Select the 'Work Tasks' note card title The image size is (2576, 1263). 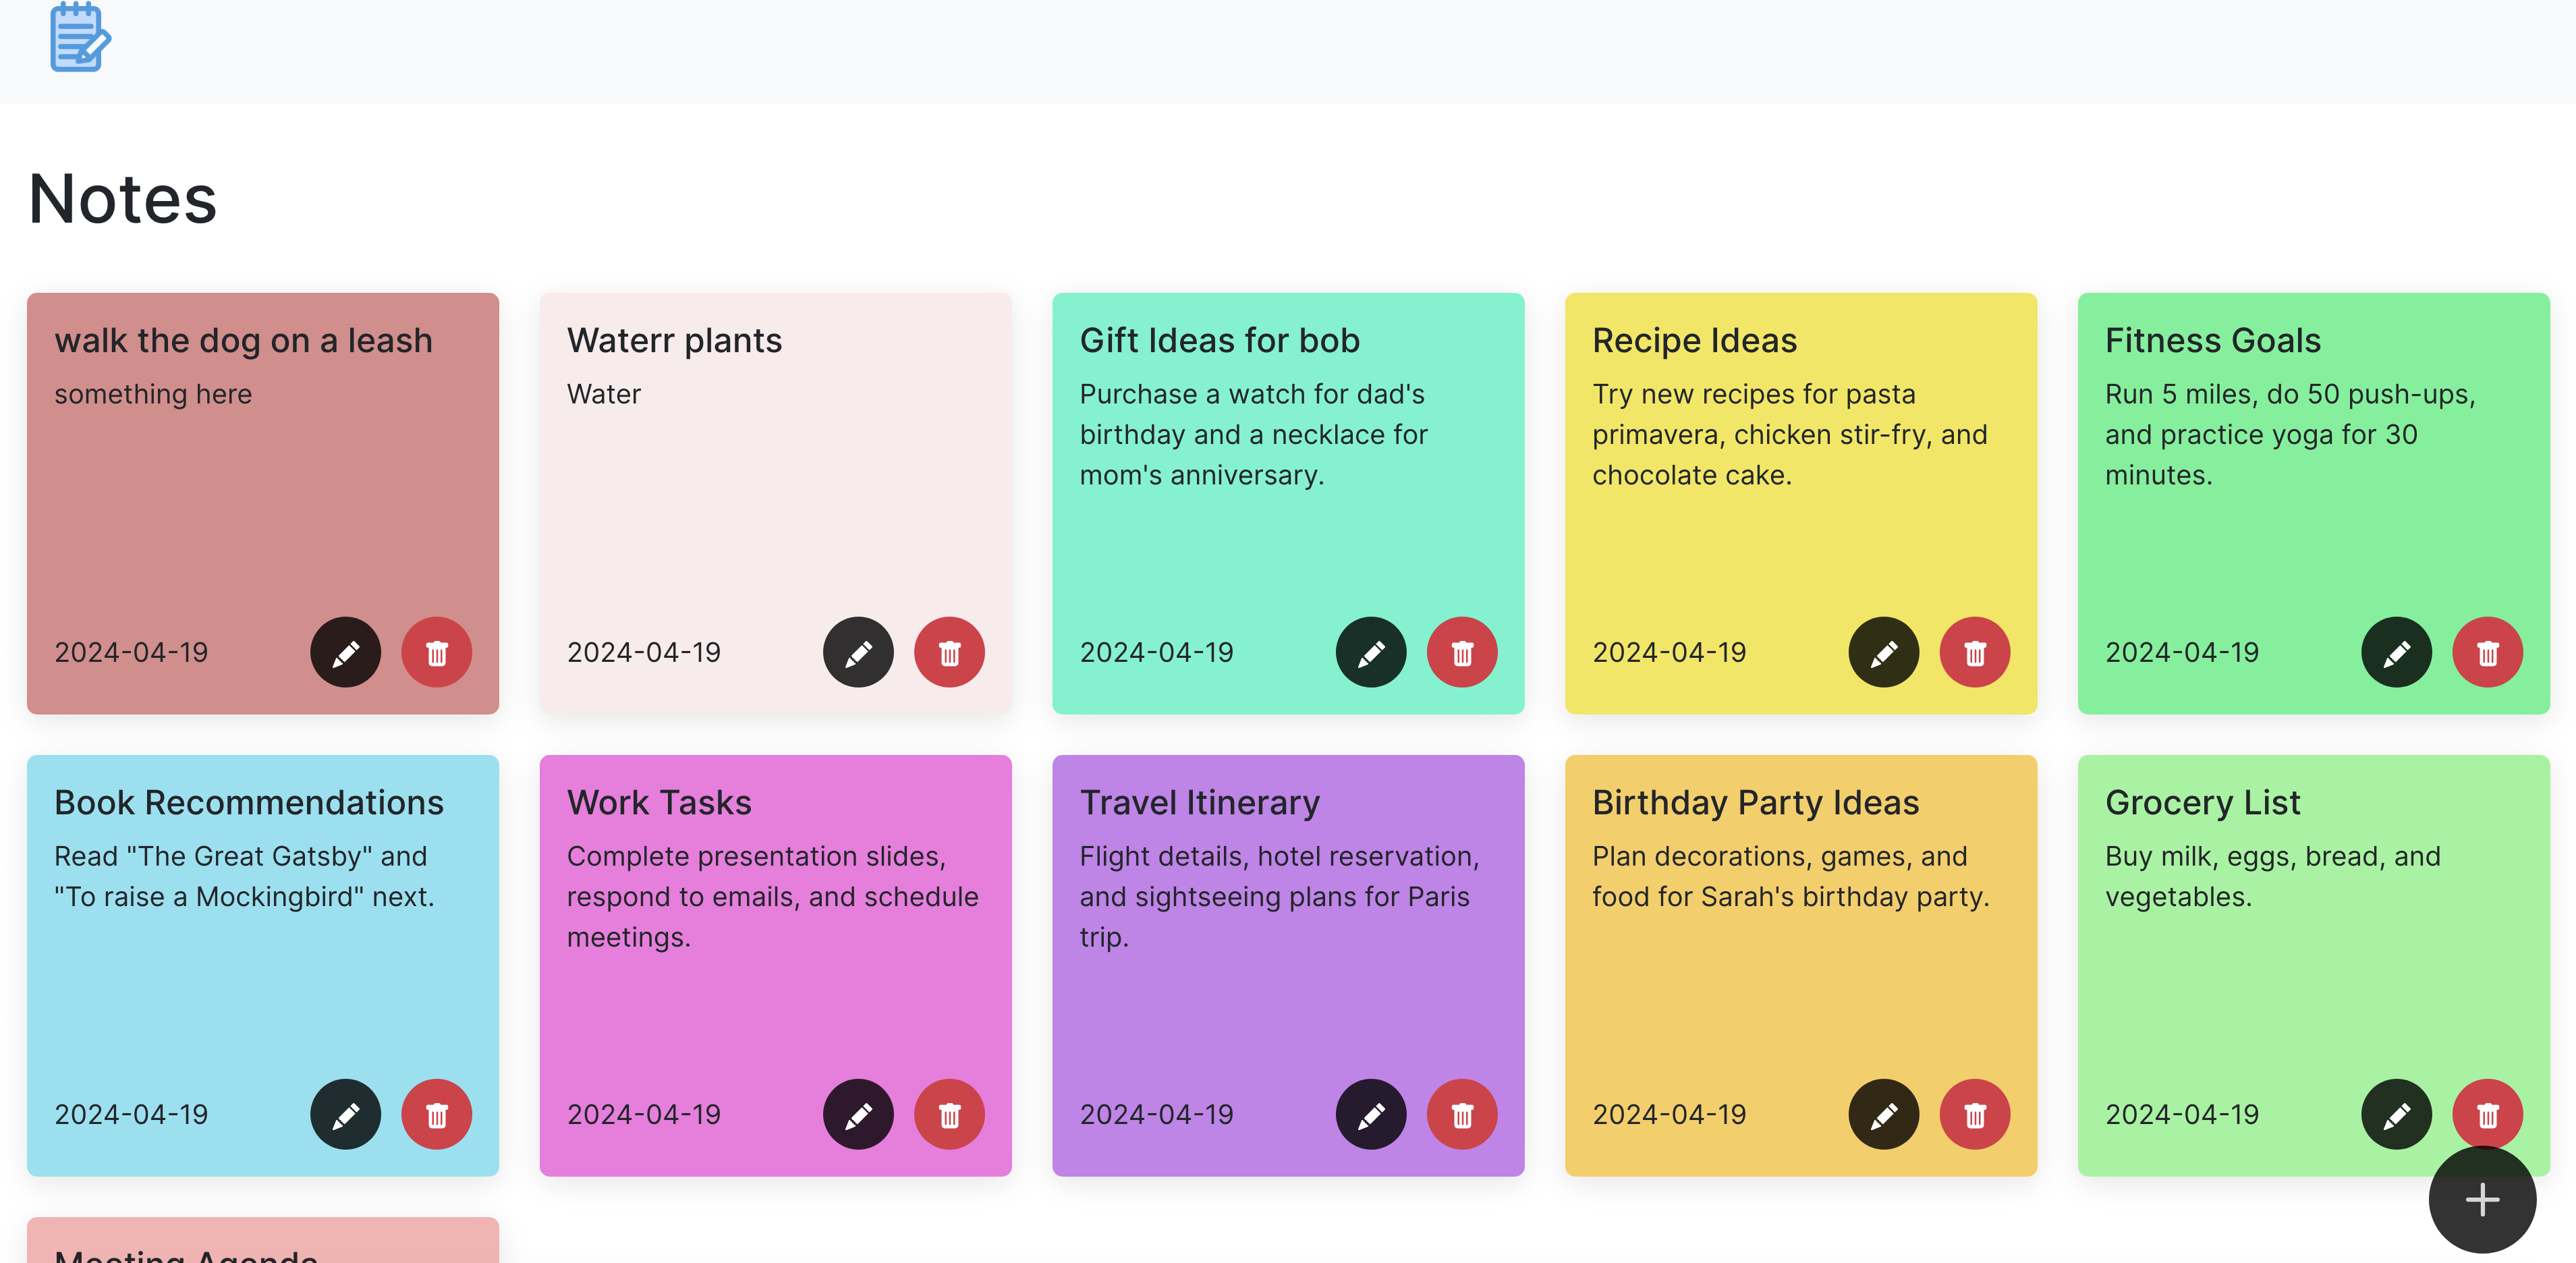pos(659,802)
